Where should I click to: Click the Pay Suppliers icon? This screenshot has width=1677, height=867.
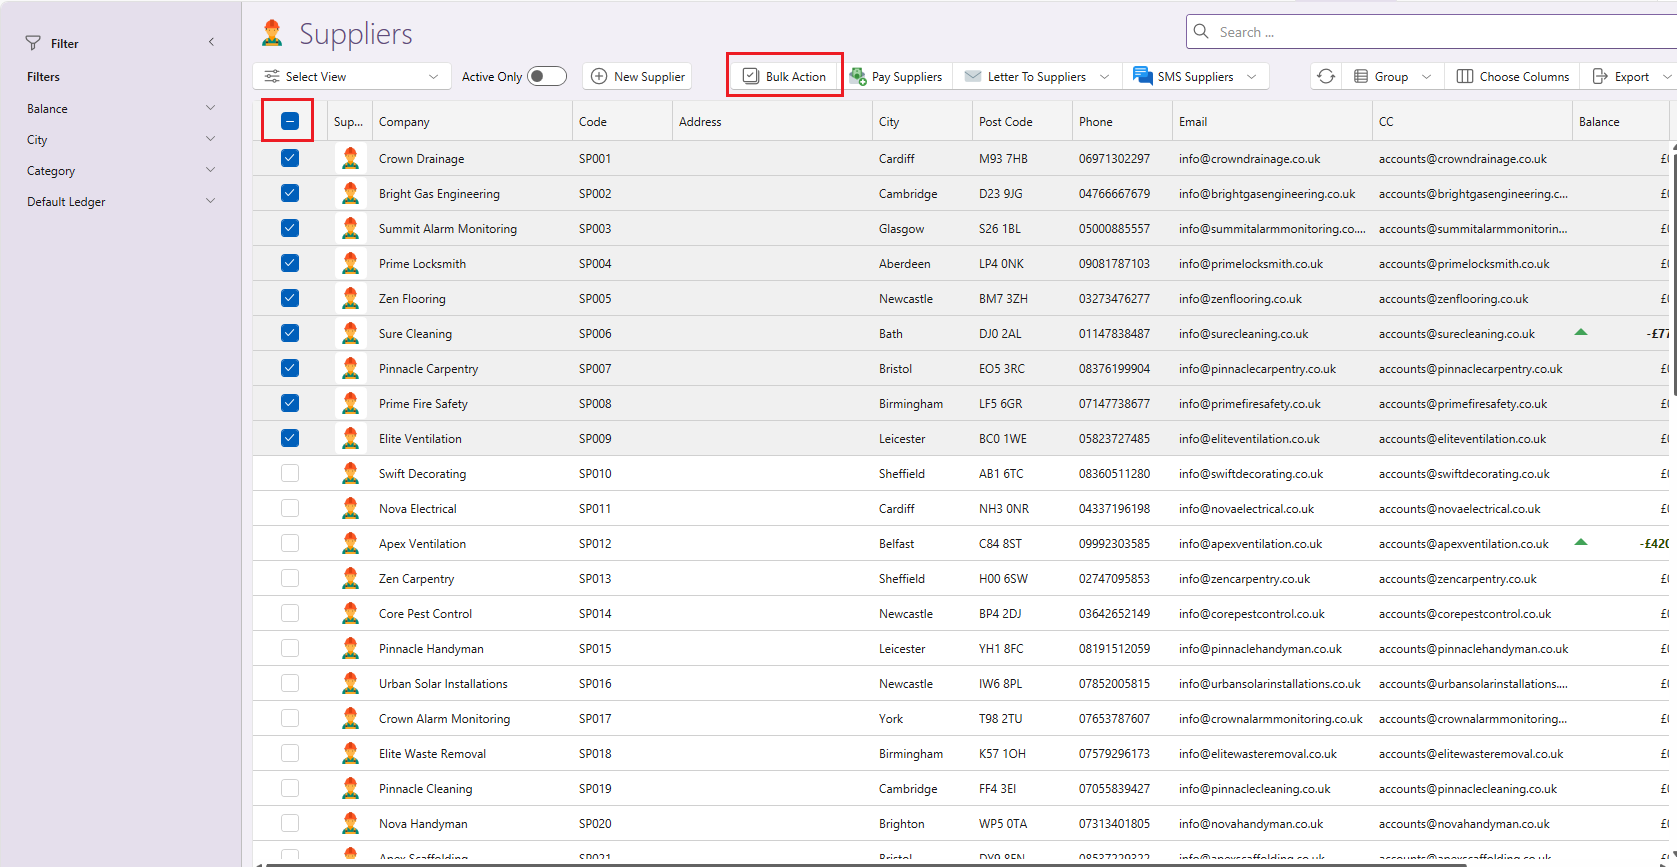[x=858, y=77]
